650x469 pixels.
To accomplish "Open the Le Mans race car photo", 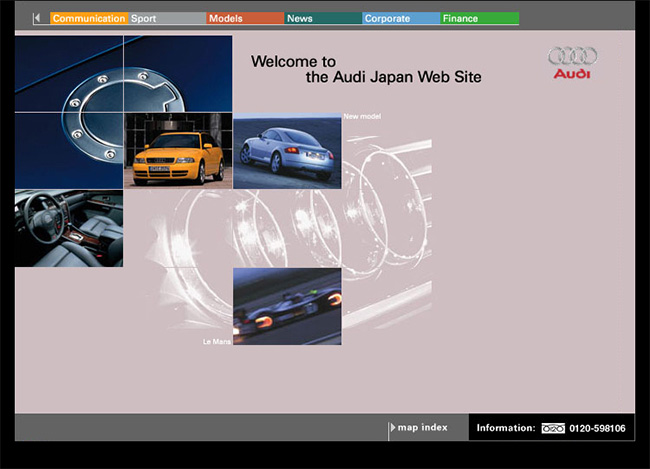I will point(287,306).
